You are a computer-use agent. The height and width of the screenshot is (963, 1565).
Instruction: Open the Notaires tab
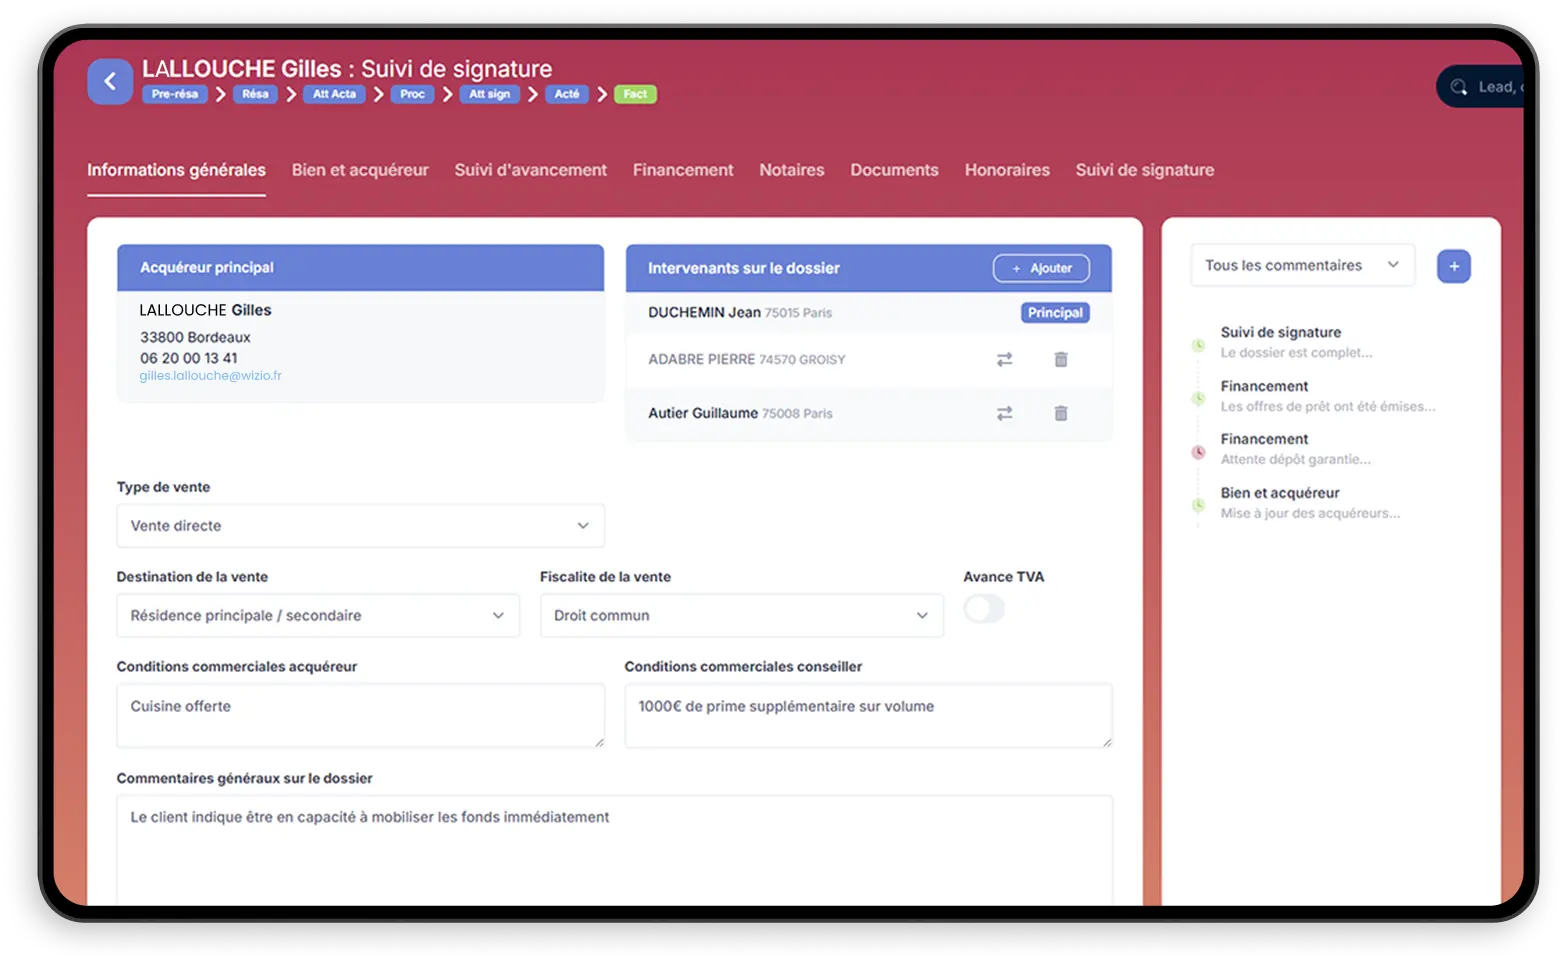[792, 170]
